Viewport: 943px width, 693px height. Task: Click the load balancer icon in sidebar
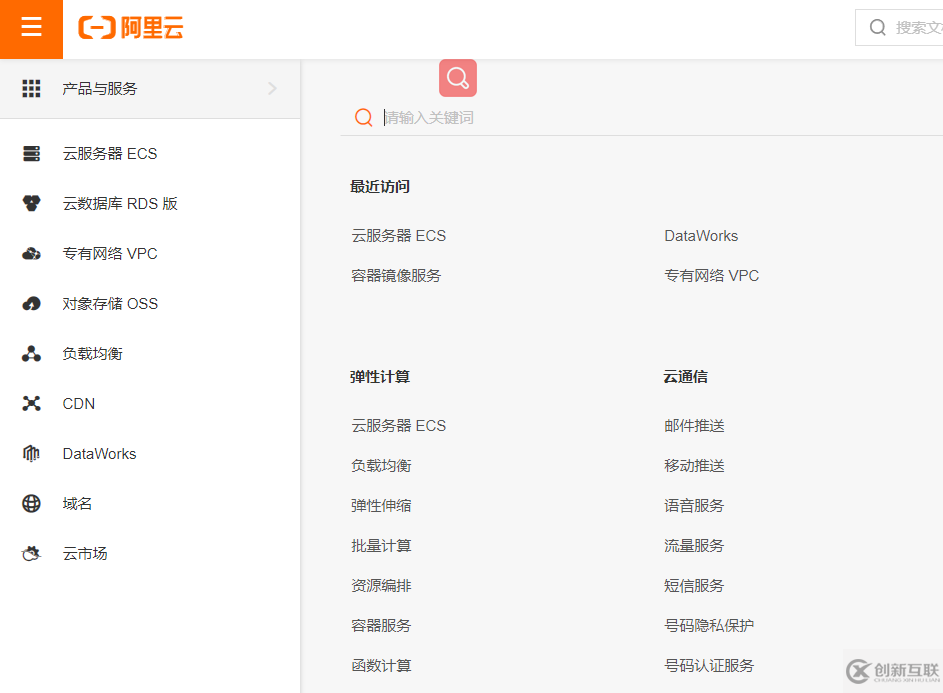(x=31, y=354)
